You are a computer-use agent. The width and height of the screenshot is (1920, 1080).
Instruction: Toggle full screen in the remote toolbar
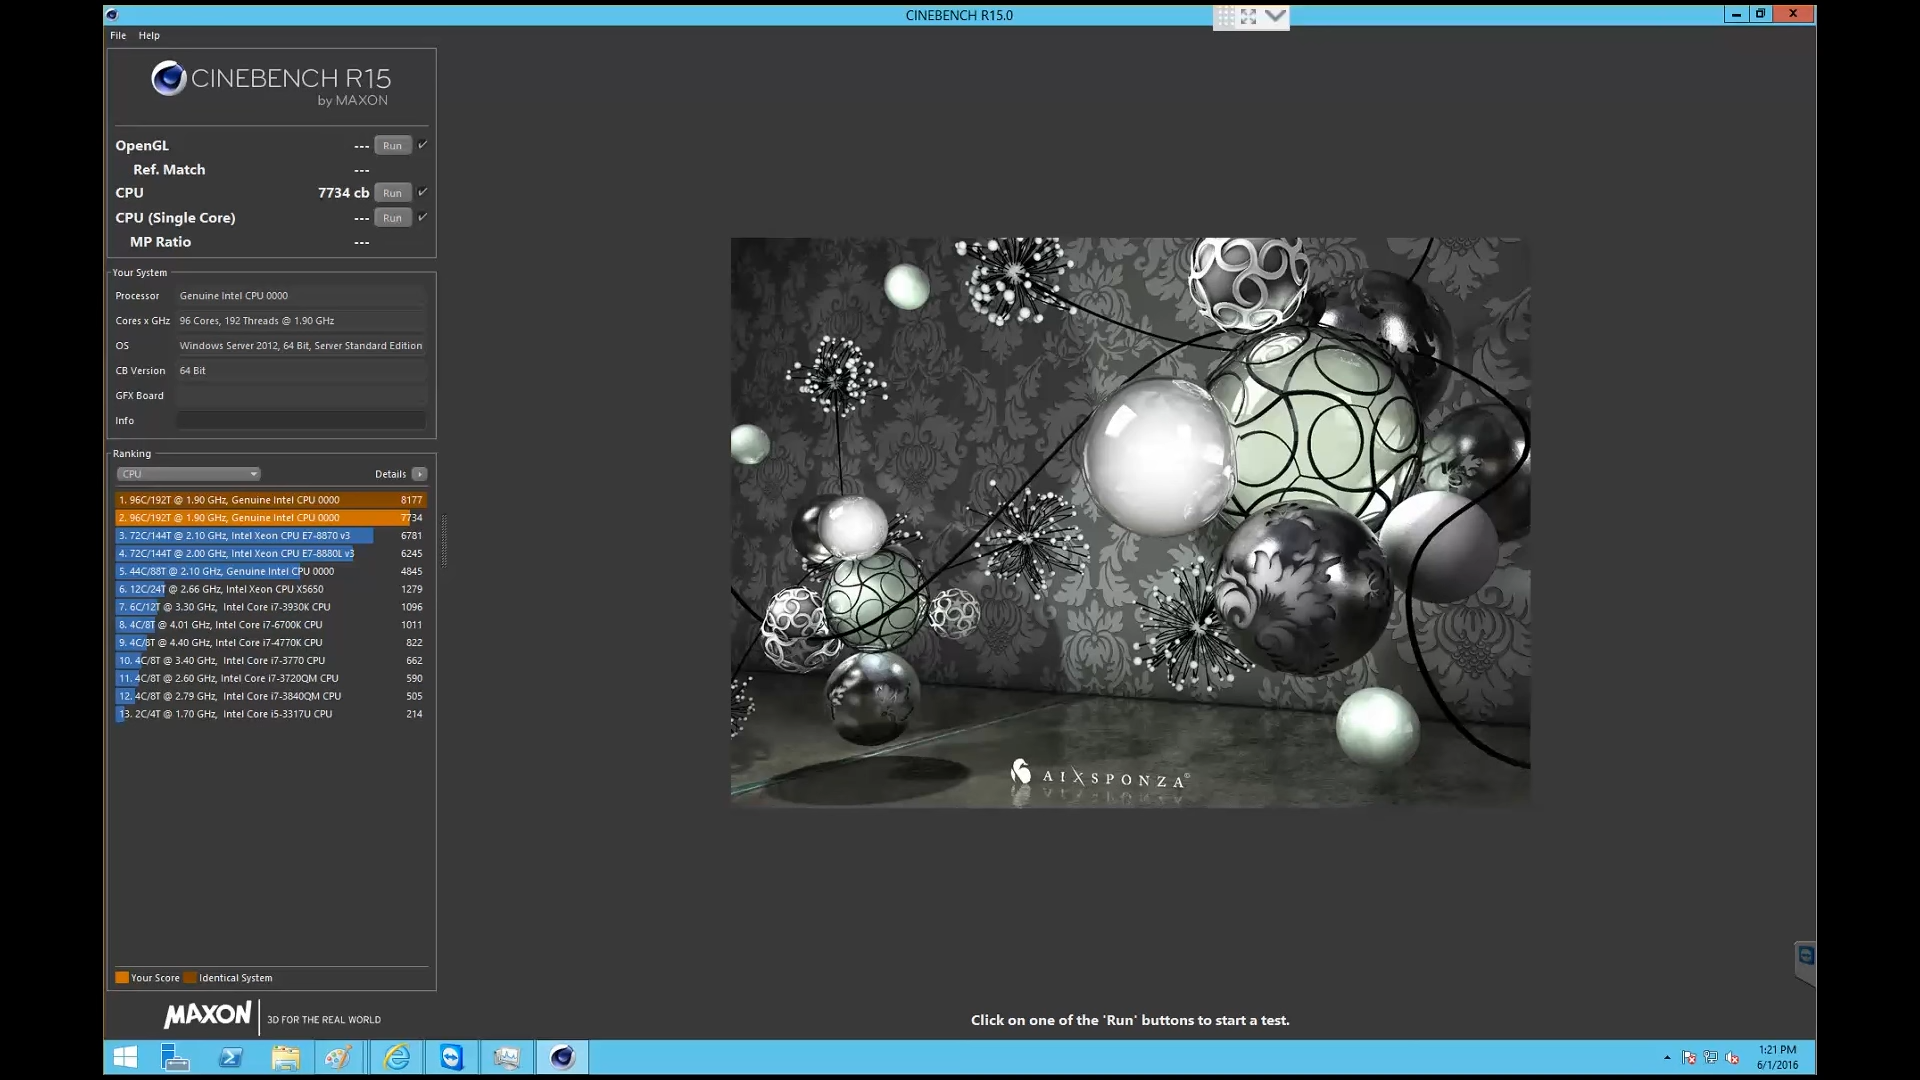click(x=1249, y=16)
